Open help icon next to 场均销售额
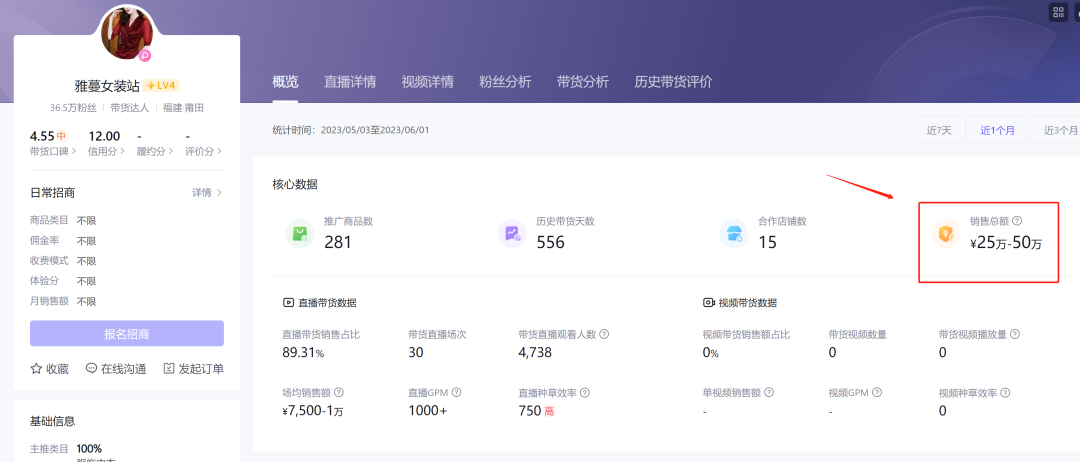The height and width of the screenshot is (462, 1080). (339, 392)
